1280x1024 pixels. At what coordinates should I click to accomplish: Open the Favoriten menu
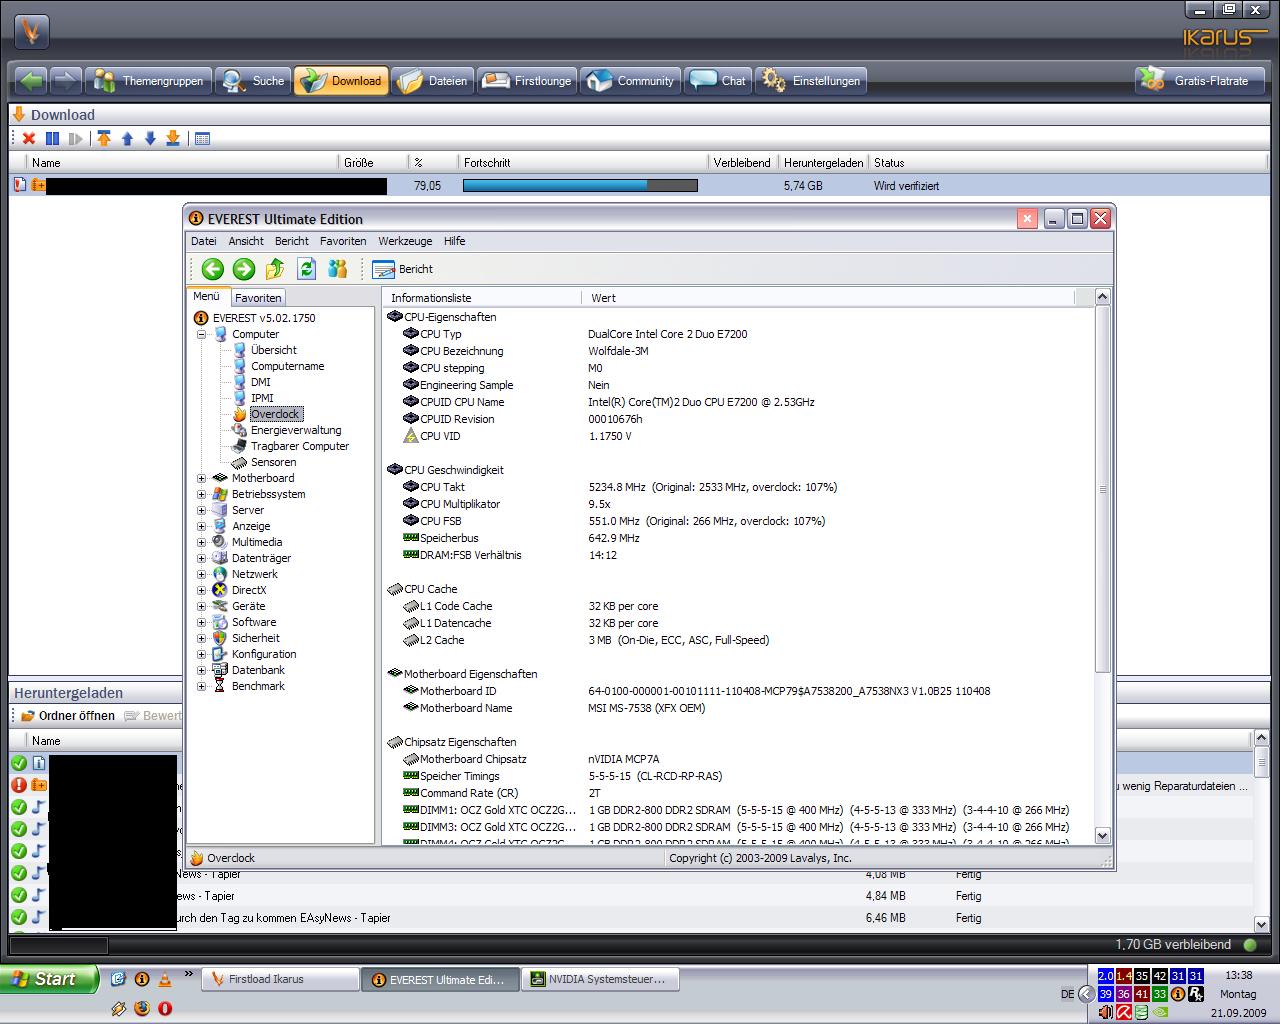(x=343, y=241)
